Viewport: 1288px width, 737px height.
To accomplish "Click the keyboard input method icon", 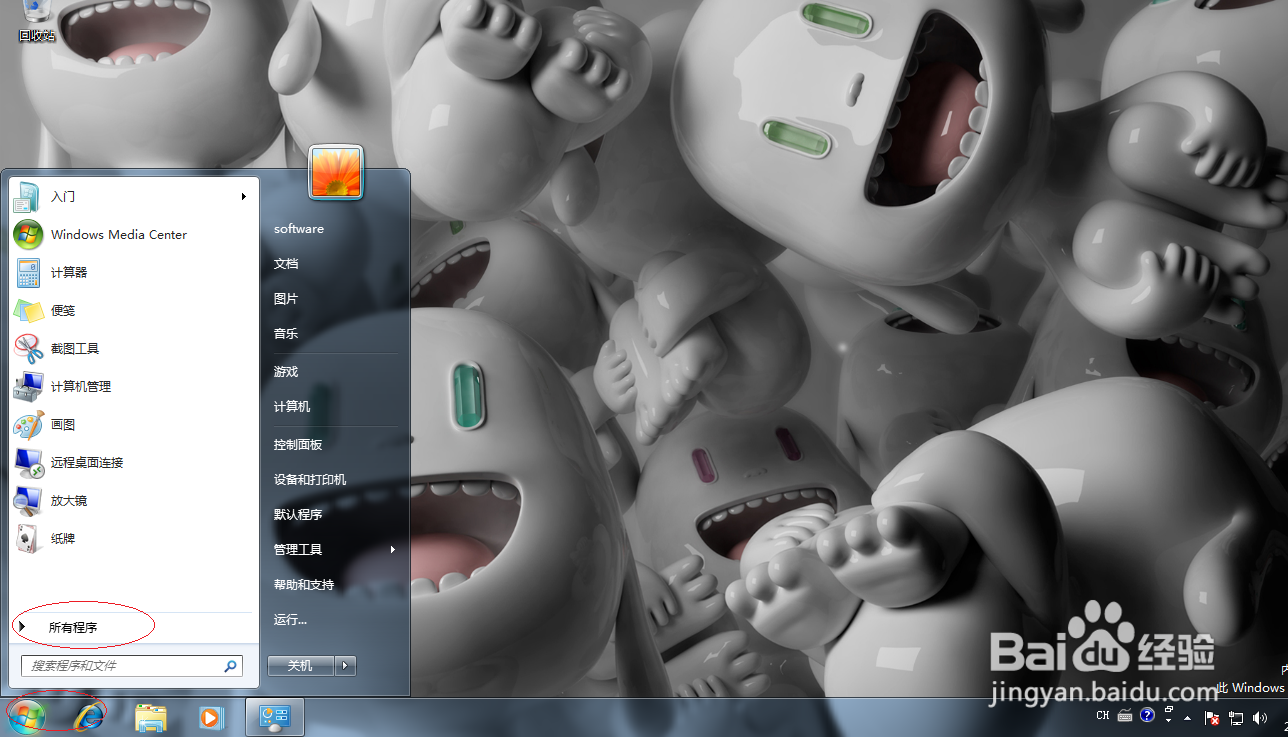I will click(x=1125, y=716).
